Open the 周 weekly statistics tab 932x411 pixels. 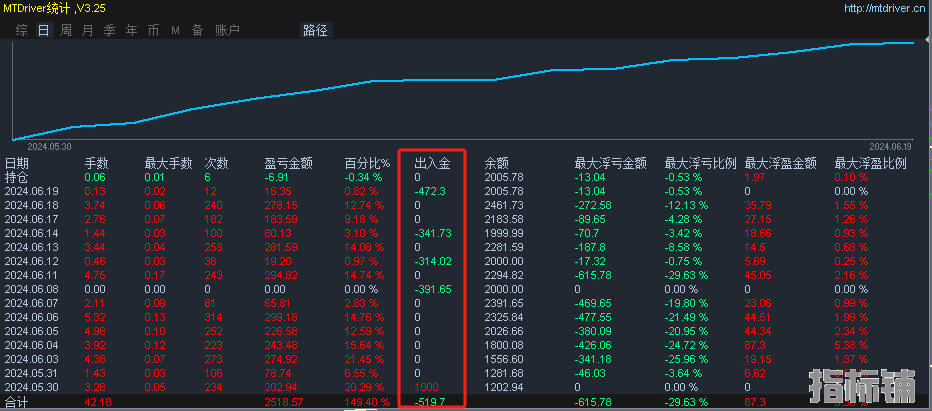[65, 30]
